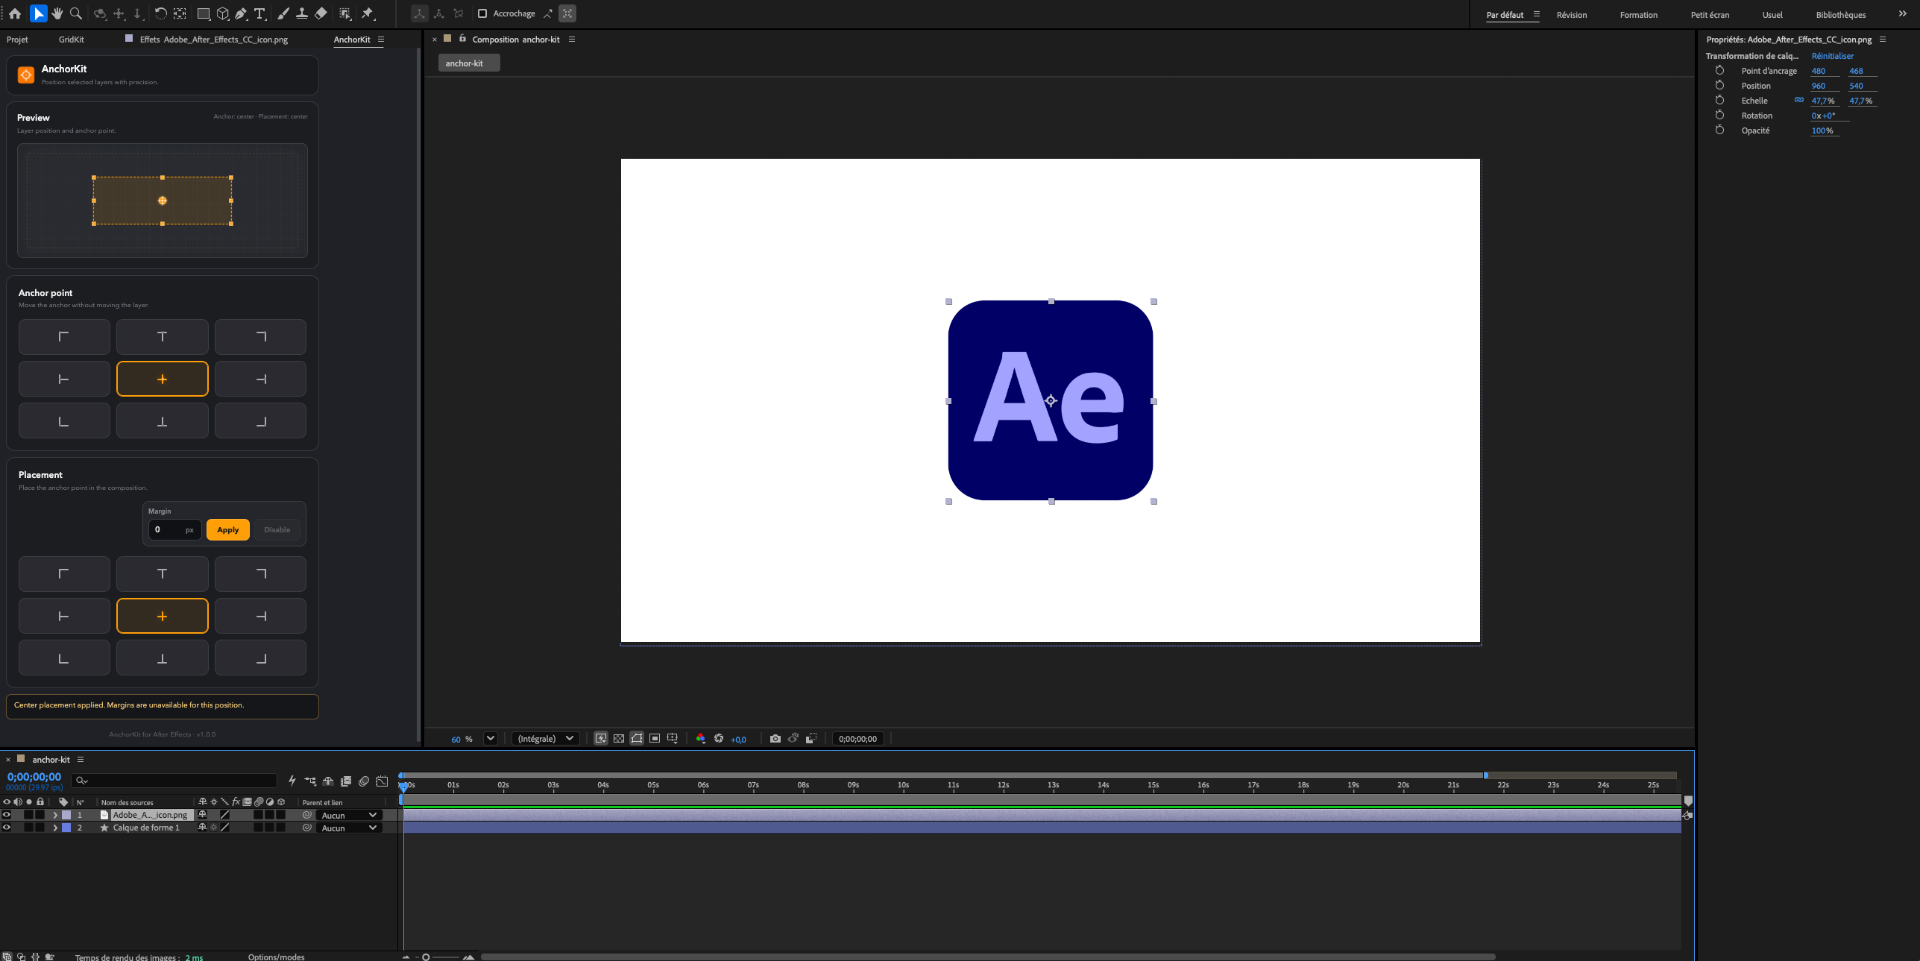Set anchor point to top center
The height and width of the screenshot is (961, 1920).
tap(162, 337)
